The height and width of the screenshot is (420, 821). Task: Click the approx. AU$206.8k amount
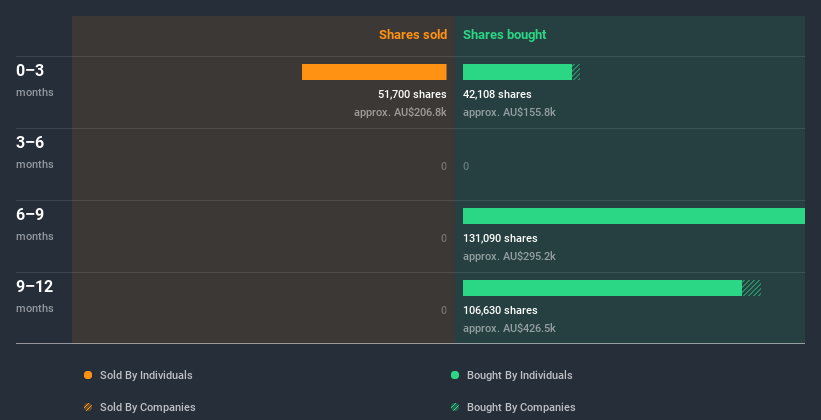pyautogui.click(x=401, y=112)
